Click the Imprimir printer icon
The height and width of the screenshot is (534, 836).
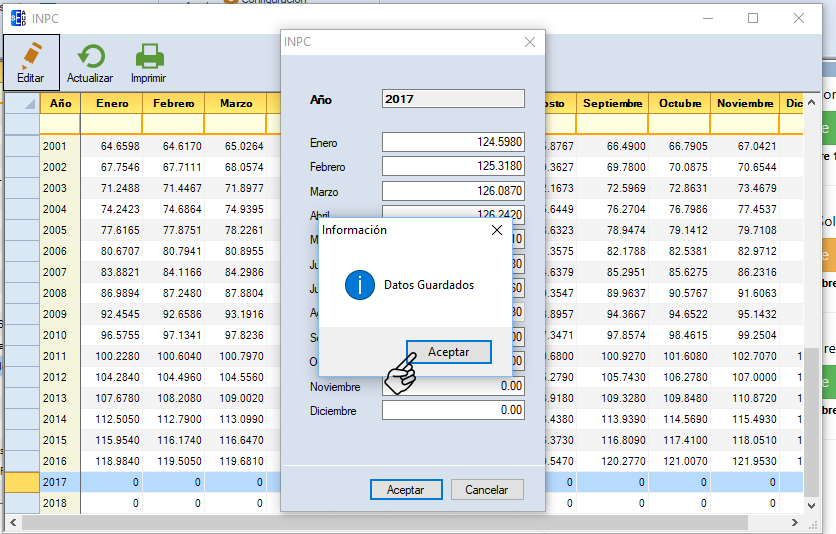click(x=148, y=56)
